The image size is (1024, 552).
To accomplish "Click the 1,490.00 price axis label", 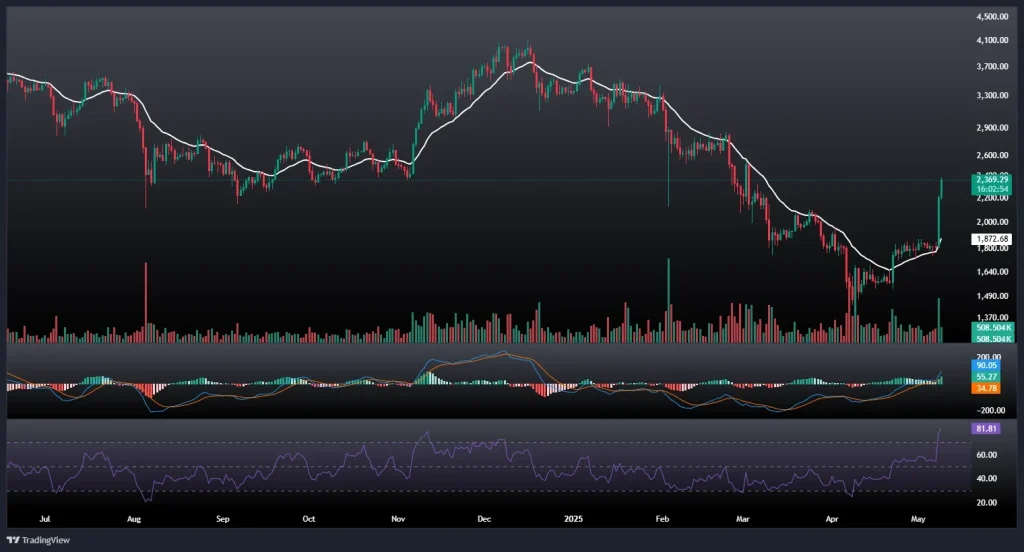I will pyautogui.click(x=991, y=296).
